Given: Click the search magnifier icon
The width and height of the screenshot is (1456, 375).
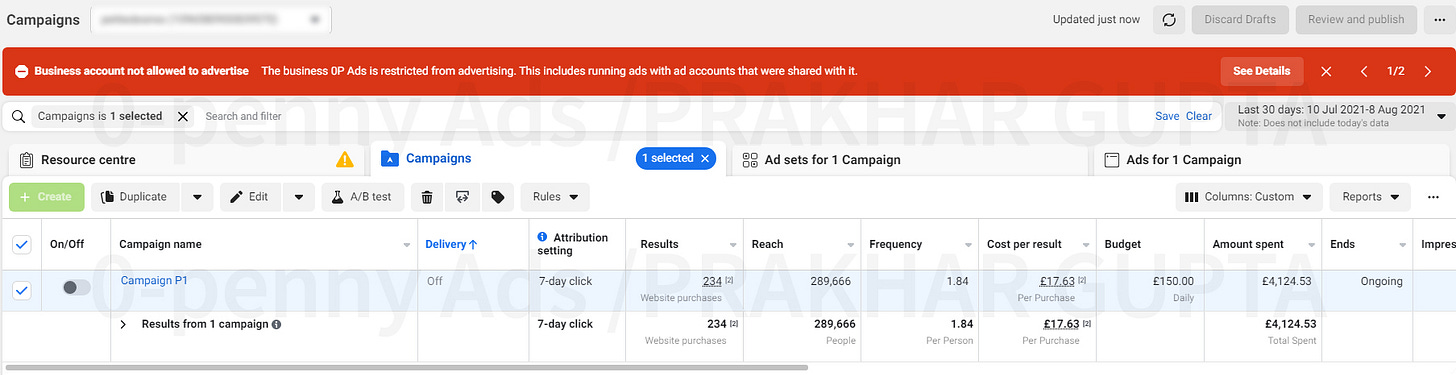Looking at the screenshot, I should (18, 116).
